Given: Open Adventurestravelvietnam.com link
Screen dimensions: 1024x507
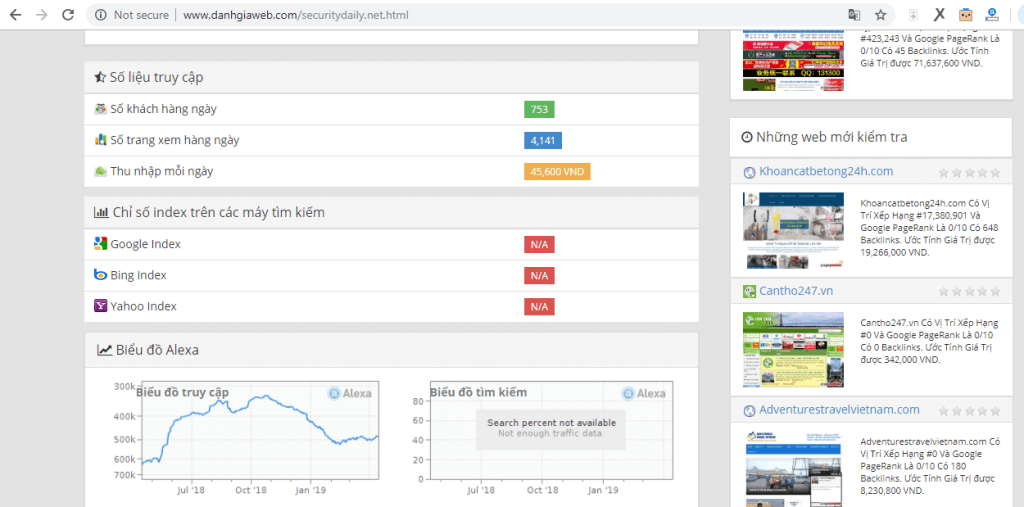Looking at the screenshot, I should click(839, 410).
